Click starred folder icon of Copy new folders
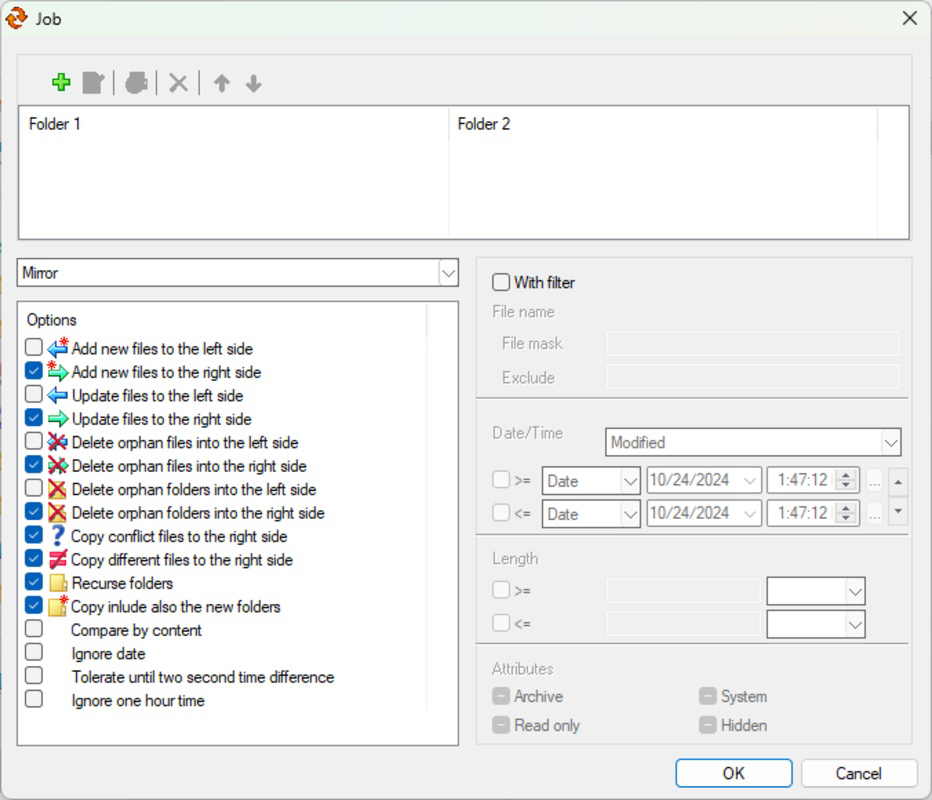932x800 pixels. pyautogui.click(x=58, y=606)
